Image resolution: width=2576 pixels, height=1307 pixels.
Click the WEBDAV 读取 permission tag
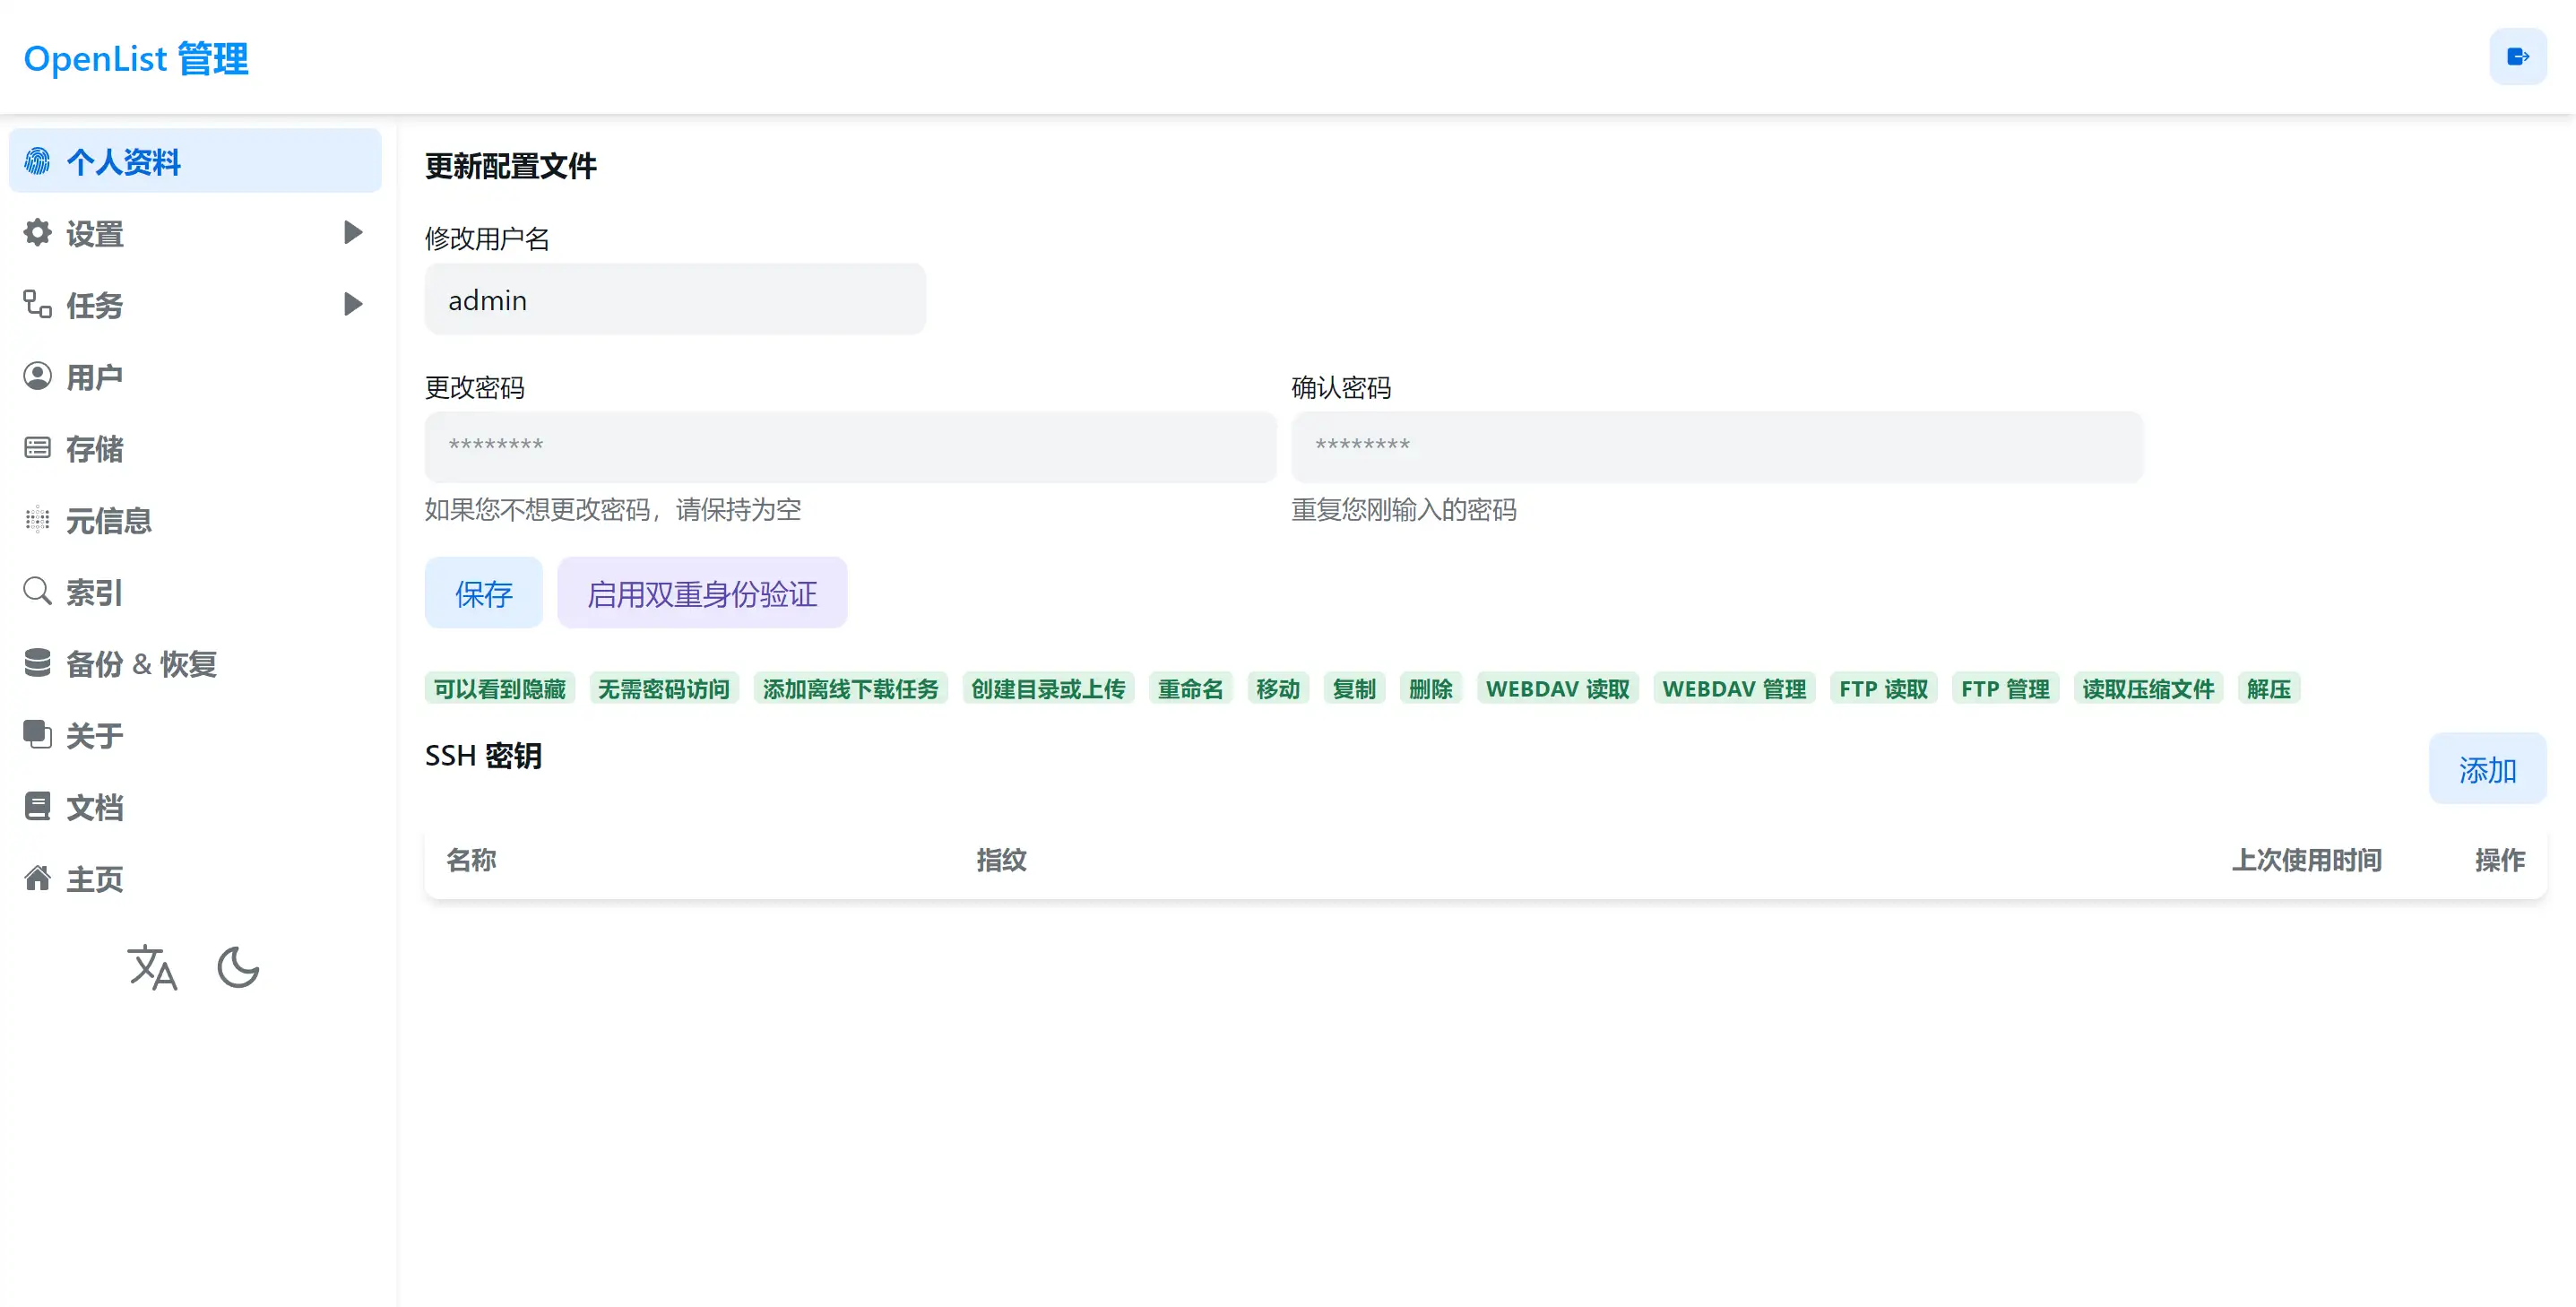[x=1556, y=688]
